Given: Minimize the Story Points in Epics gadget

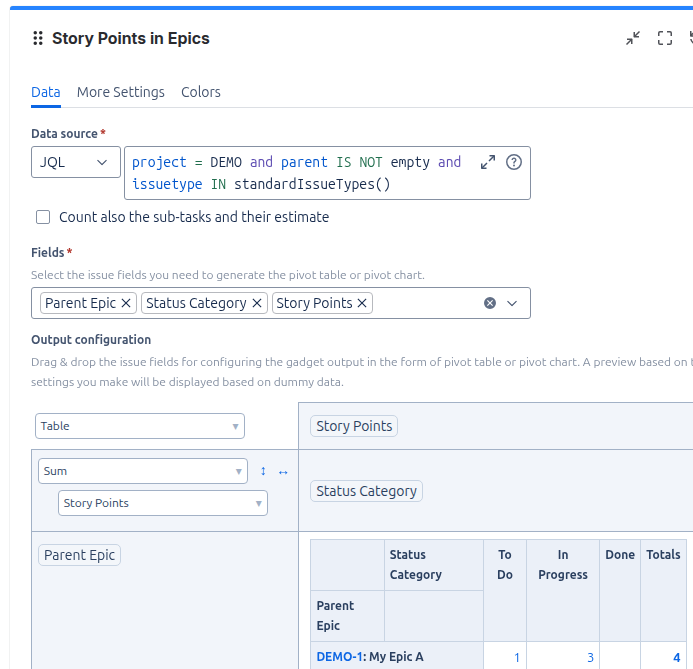Looking at the screenshot, I should click(633, 38).
